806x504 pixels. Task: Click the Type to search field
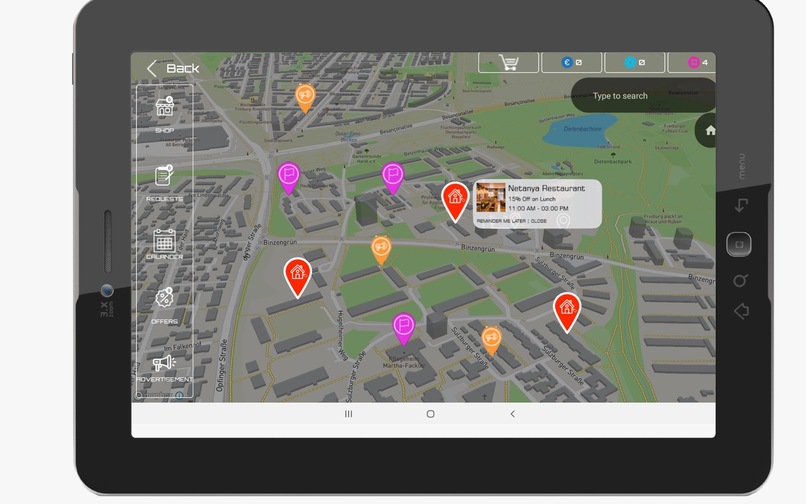643,96
